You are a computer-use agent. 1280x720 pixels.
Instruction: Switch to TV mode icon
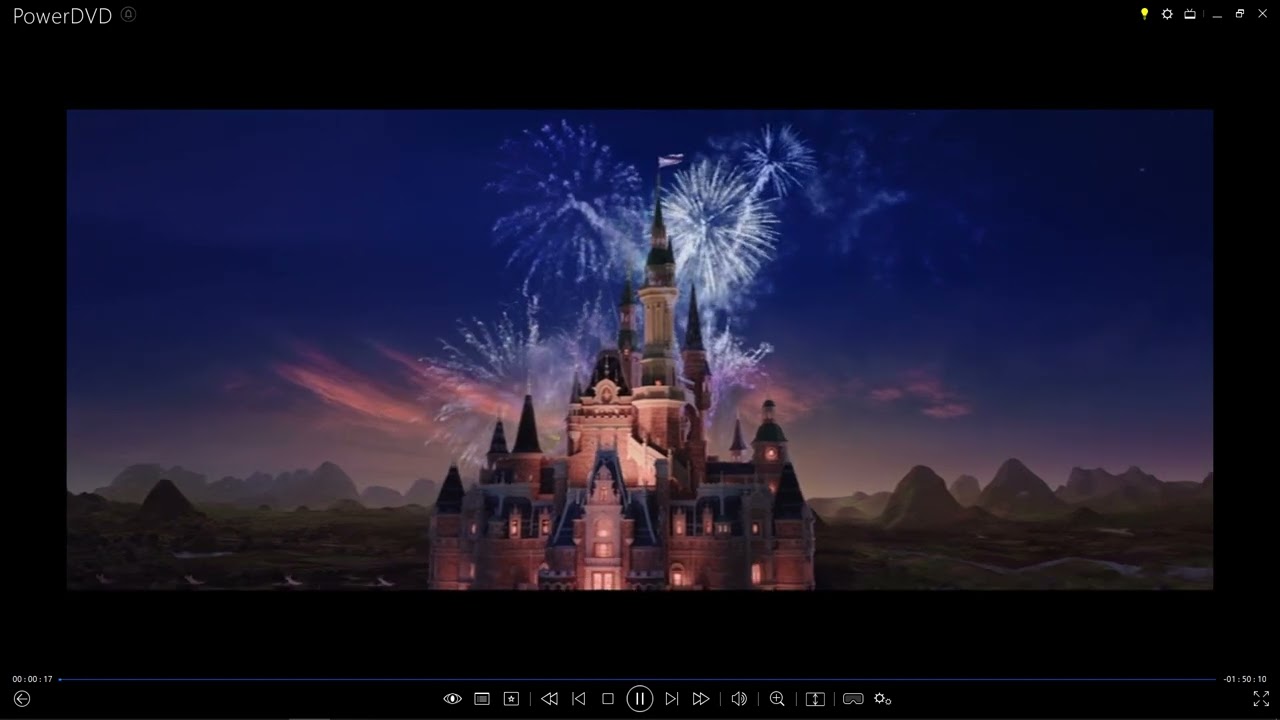[1190, 14]
